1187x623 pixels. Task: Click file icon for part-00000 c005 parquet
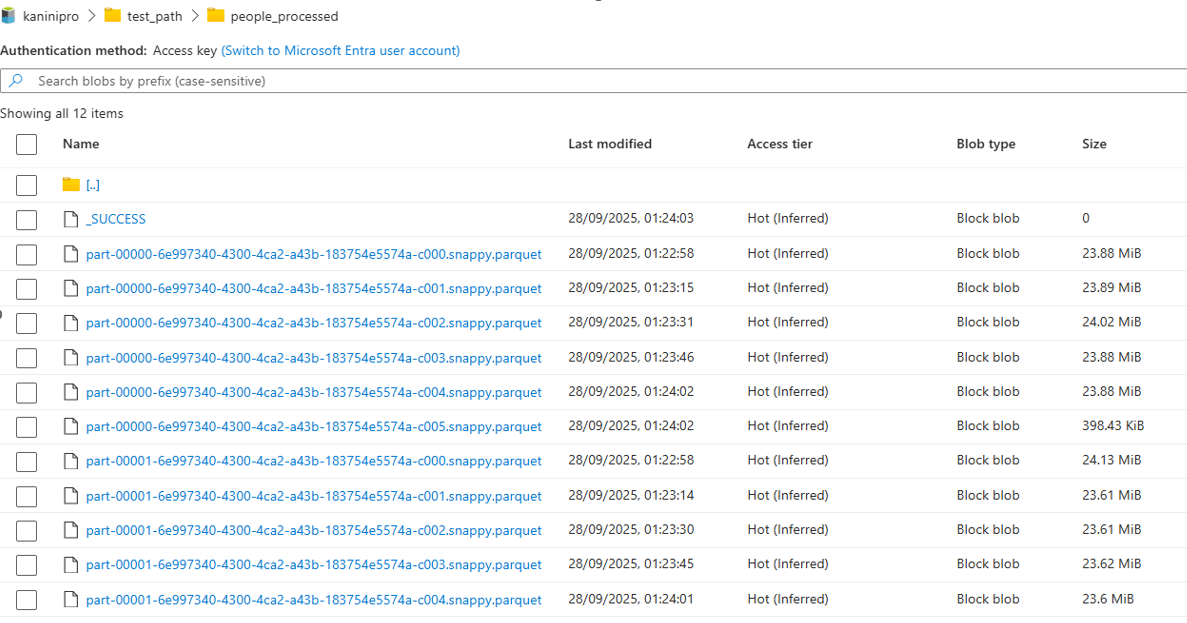point(70,427)
